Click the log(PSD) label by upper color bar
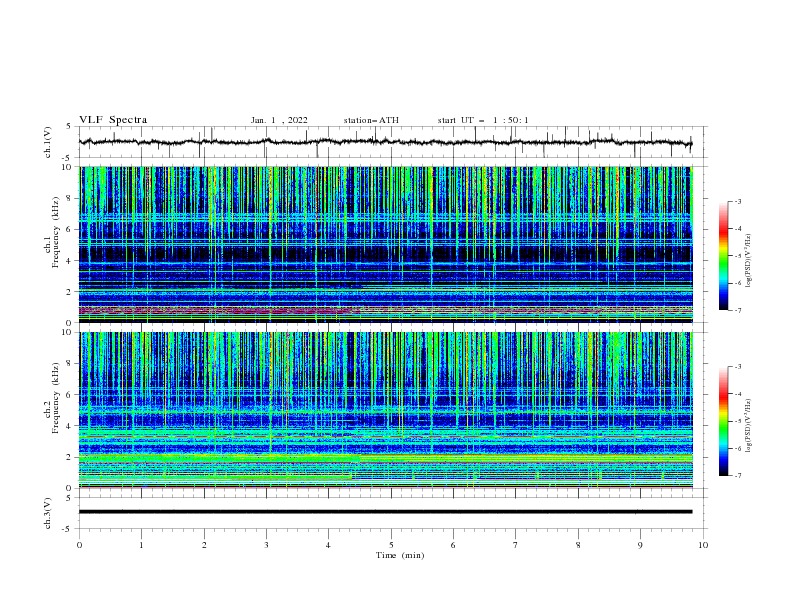Viewport: 792px width, 612px height. [750, 261]
